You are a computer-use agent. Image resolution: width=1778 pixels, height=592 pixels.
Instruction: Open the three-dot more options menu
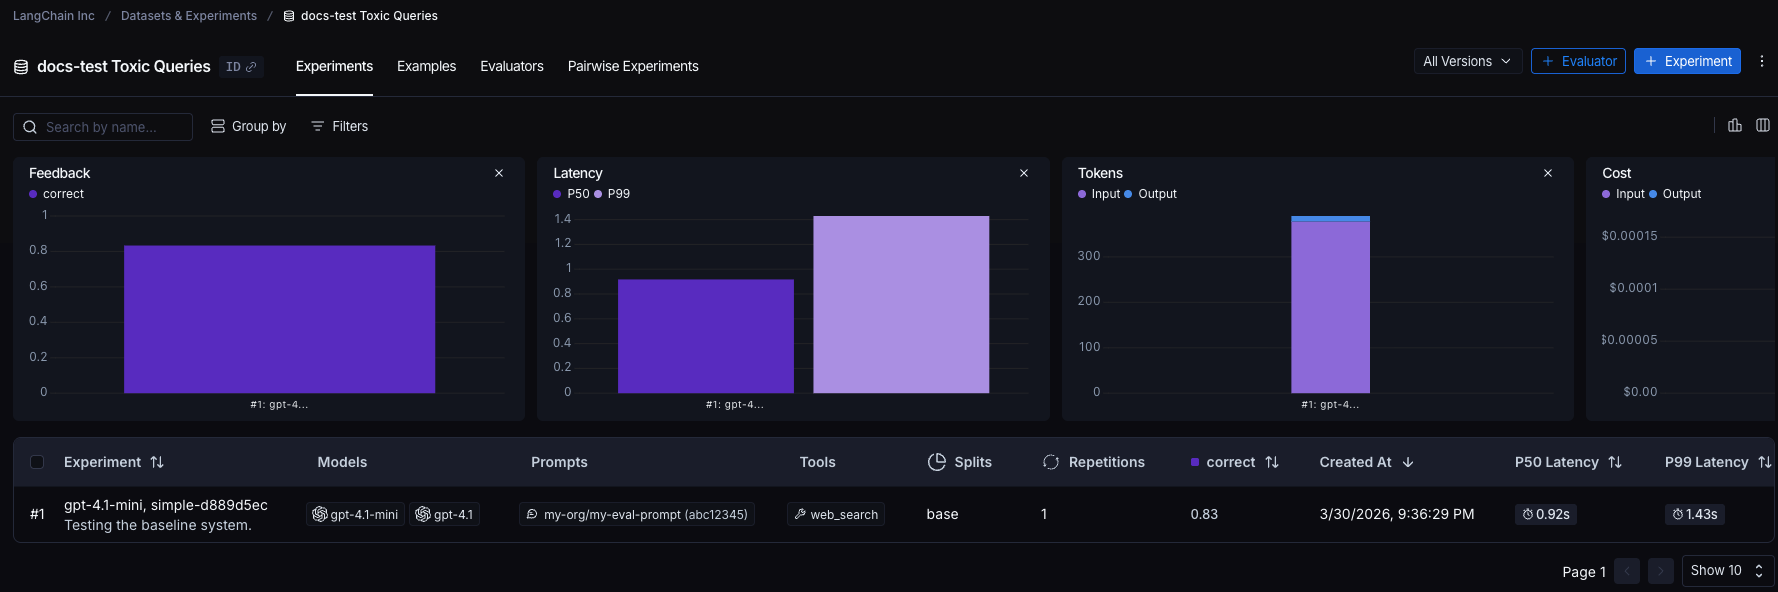coord(1762,61)
